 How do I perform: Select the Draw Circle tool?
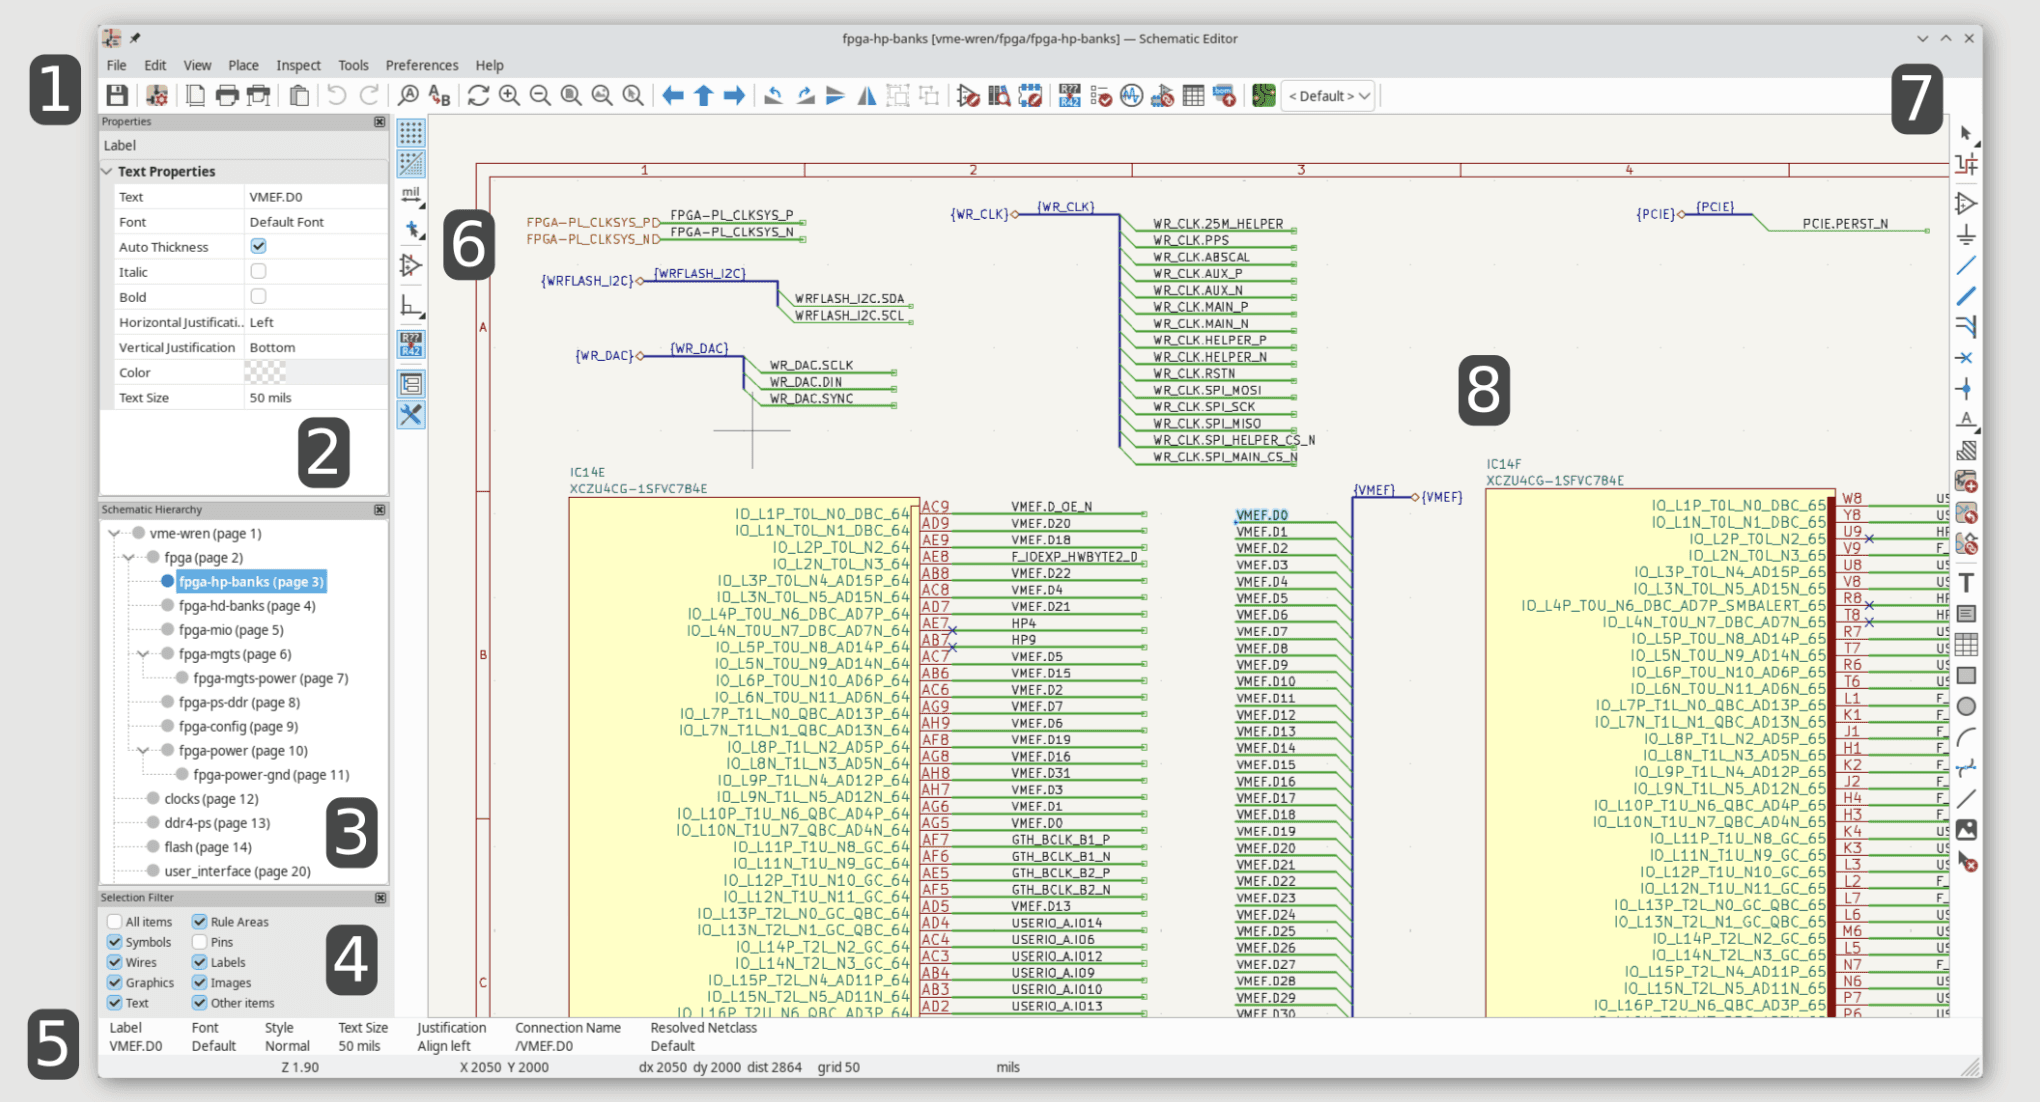click(1966, 707)
